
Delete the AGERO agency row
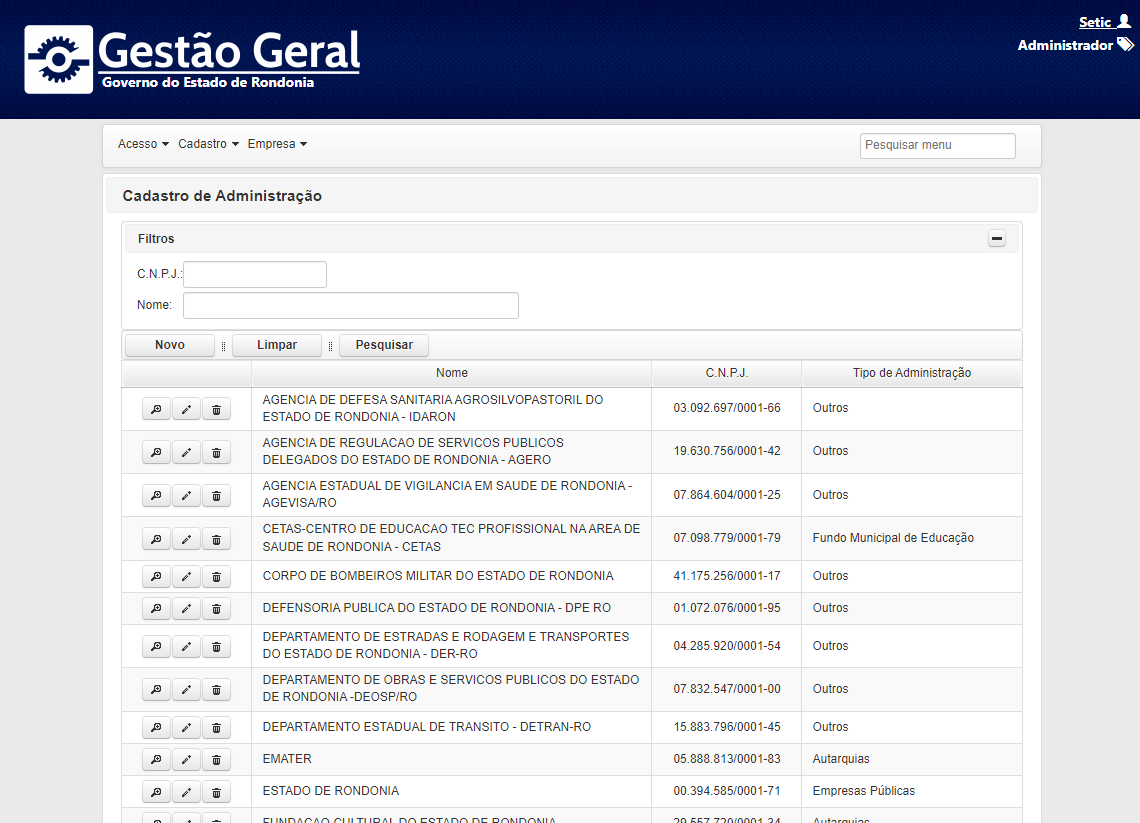point(216,452)
